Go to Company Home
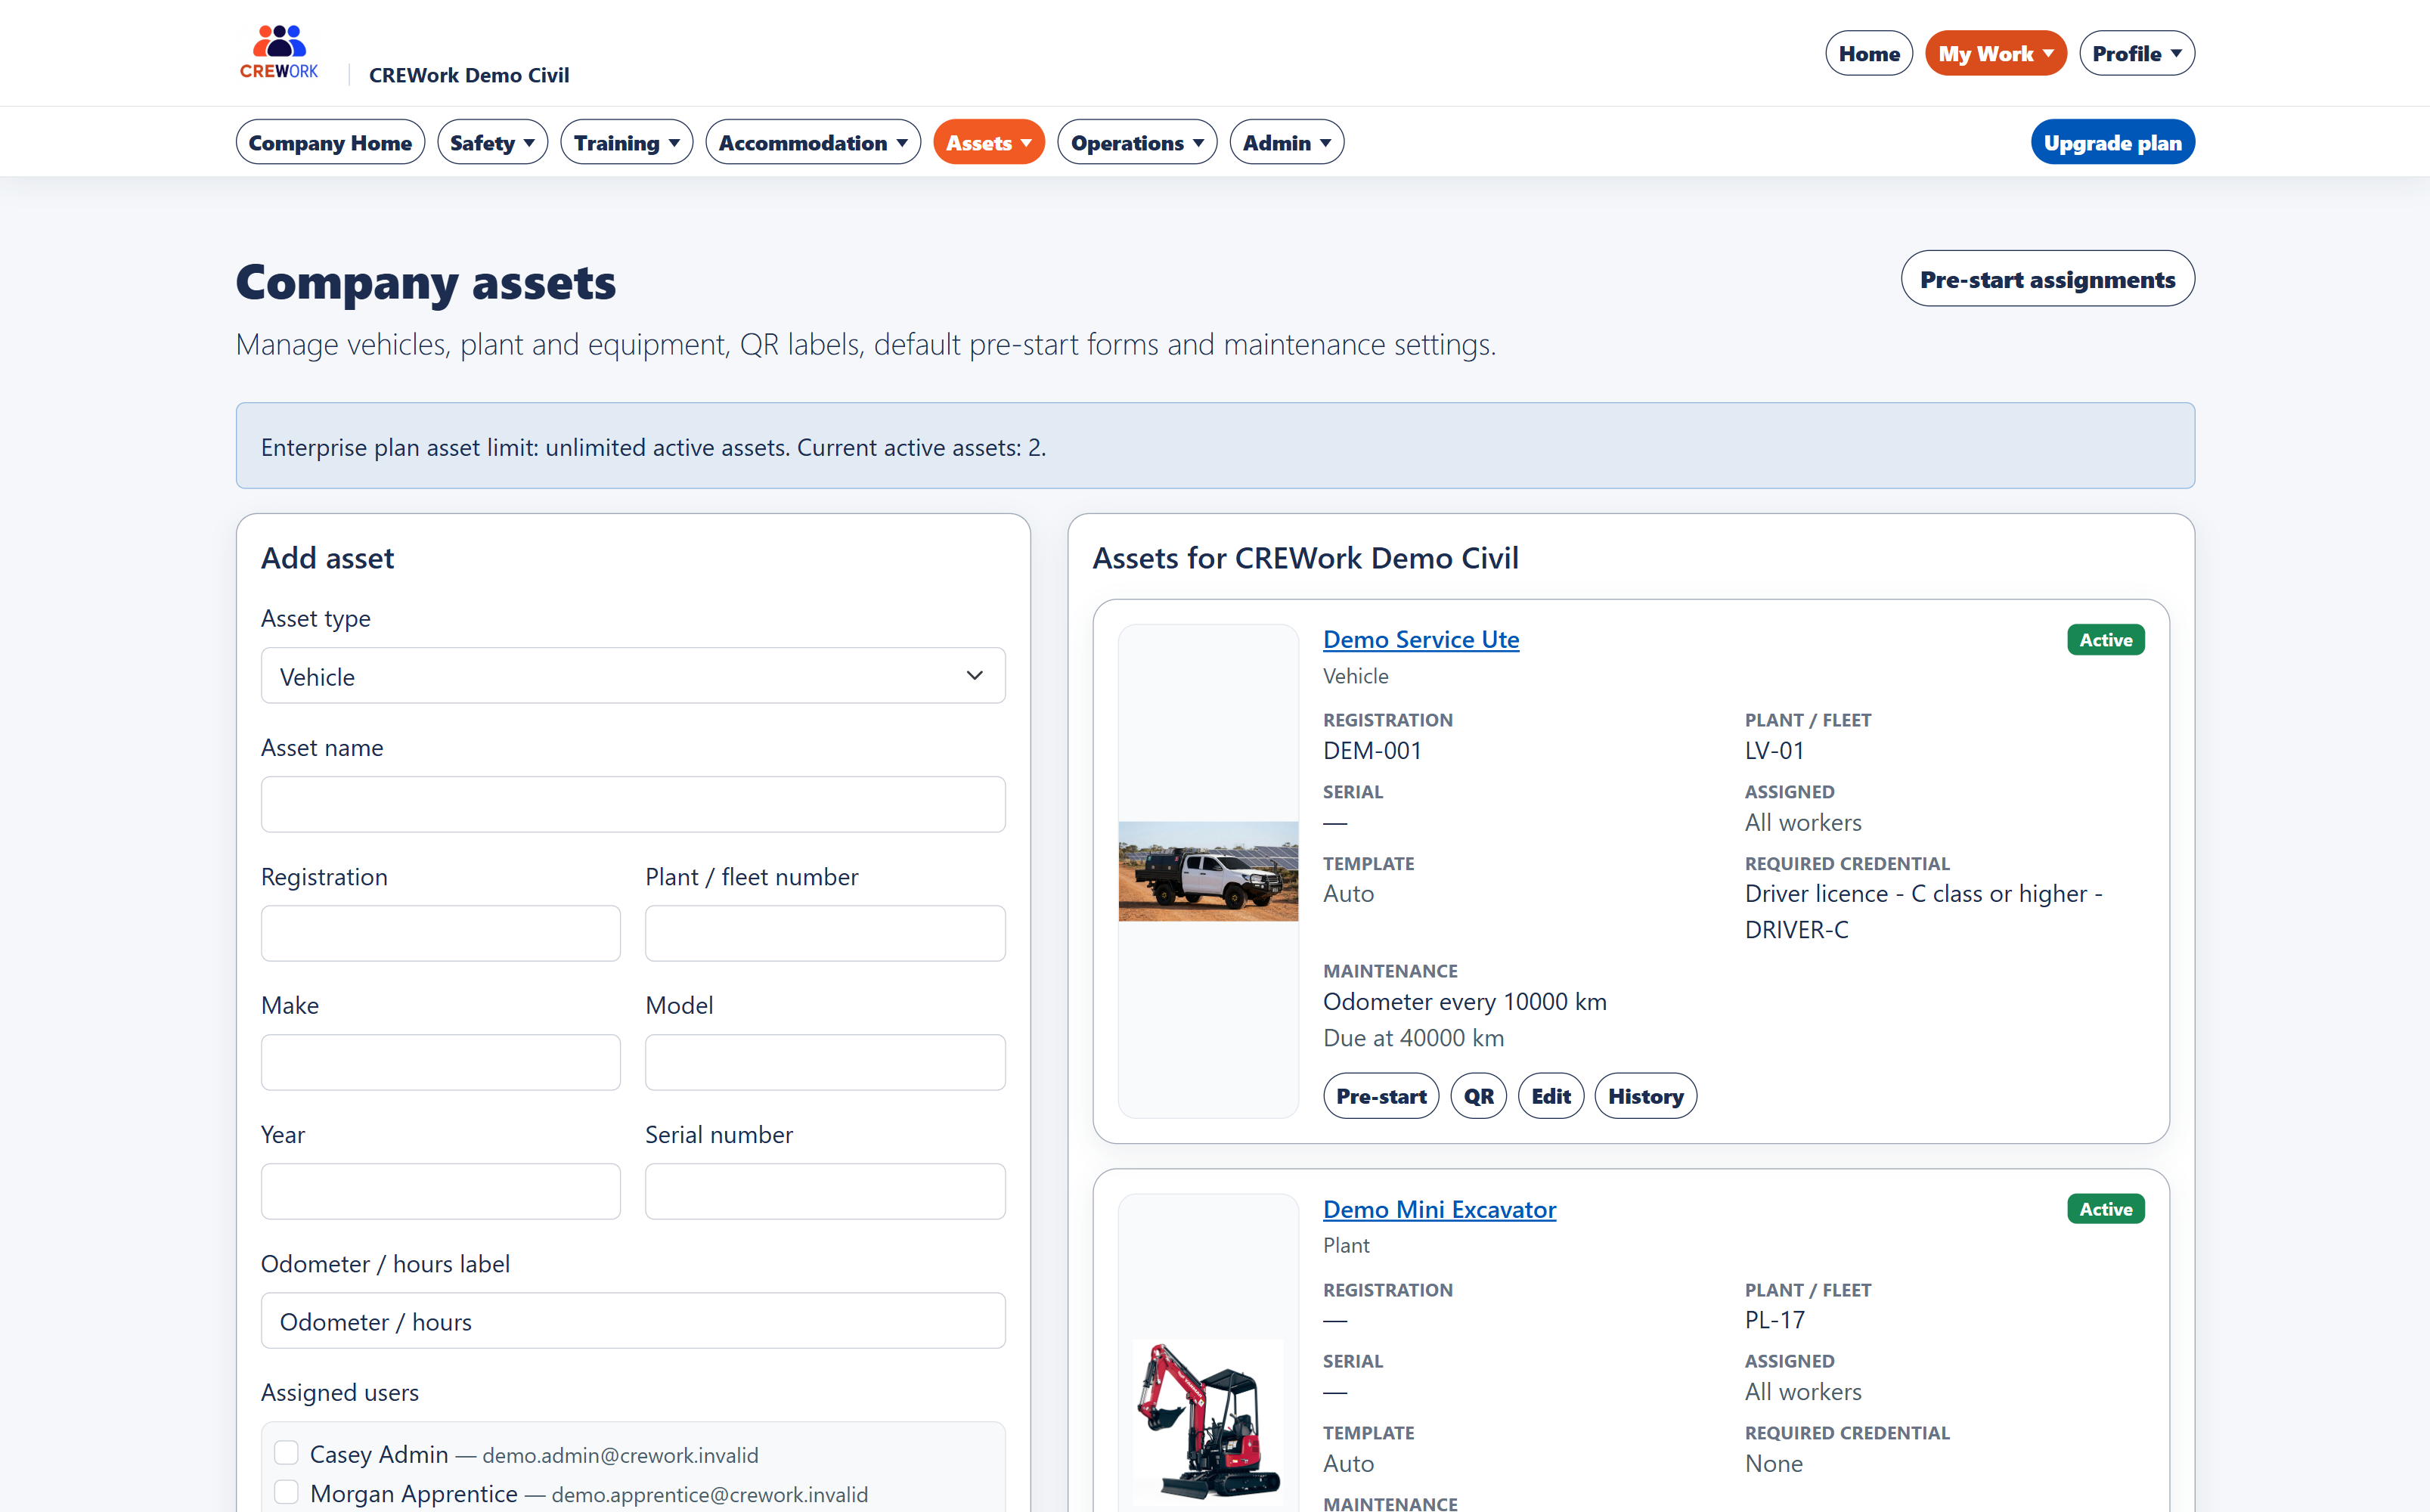Viewport: 2430px width, 1512px height. pyautogui.click(x=330, y=143)
